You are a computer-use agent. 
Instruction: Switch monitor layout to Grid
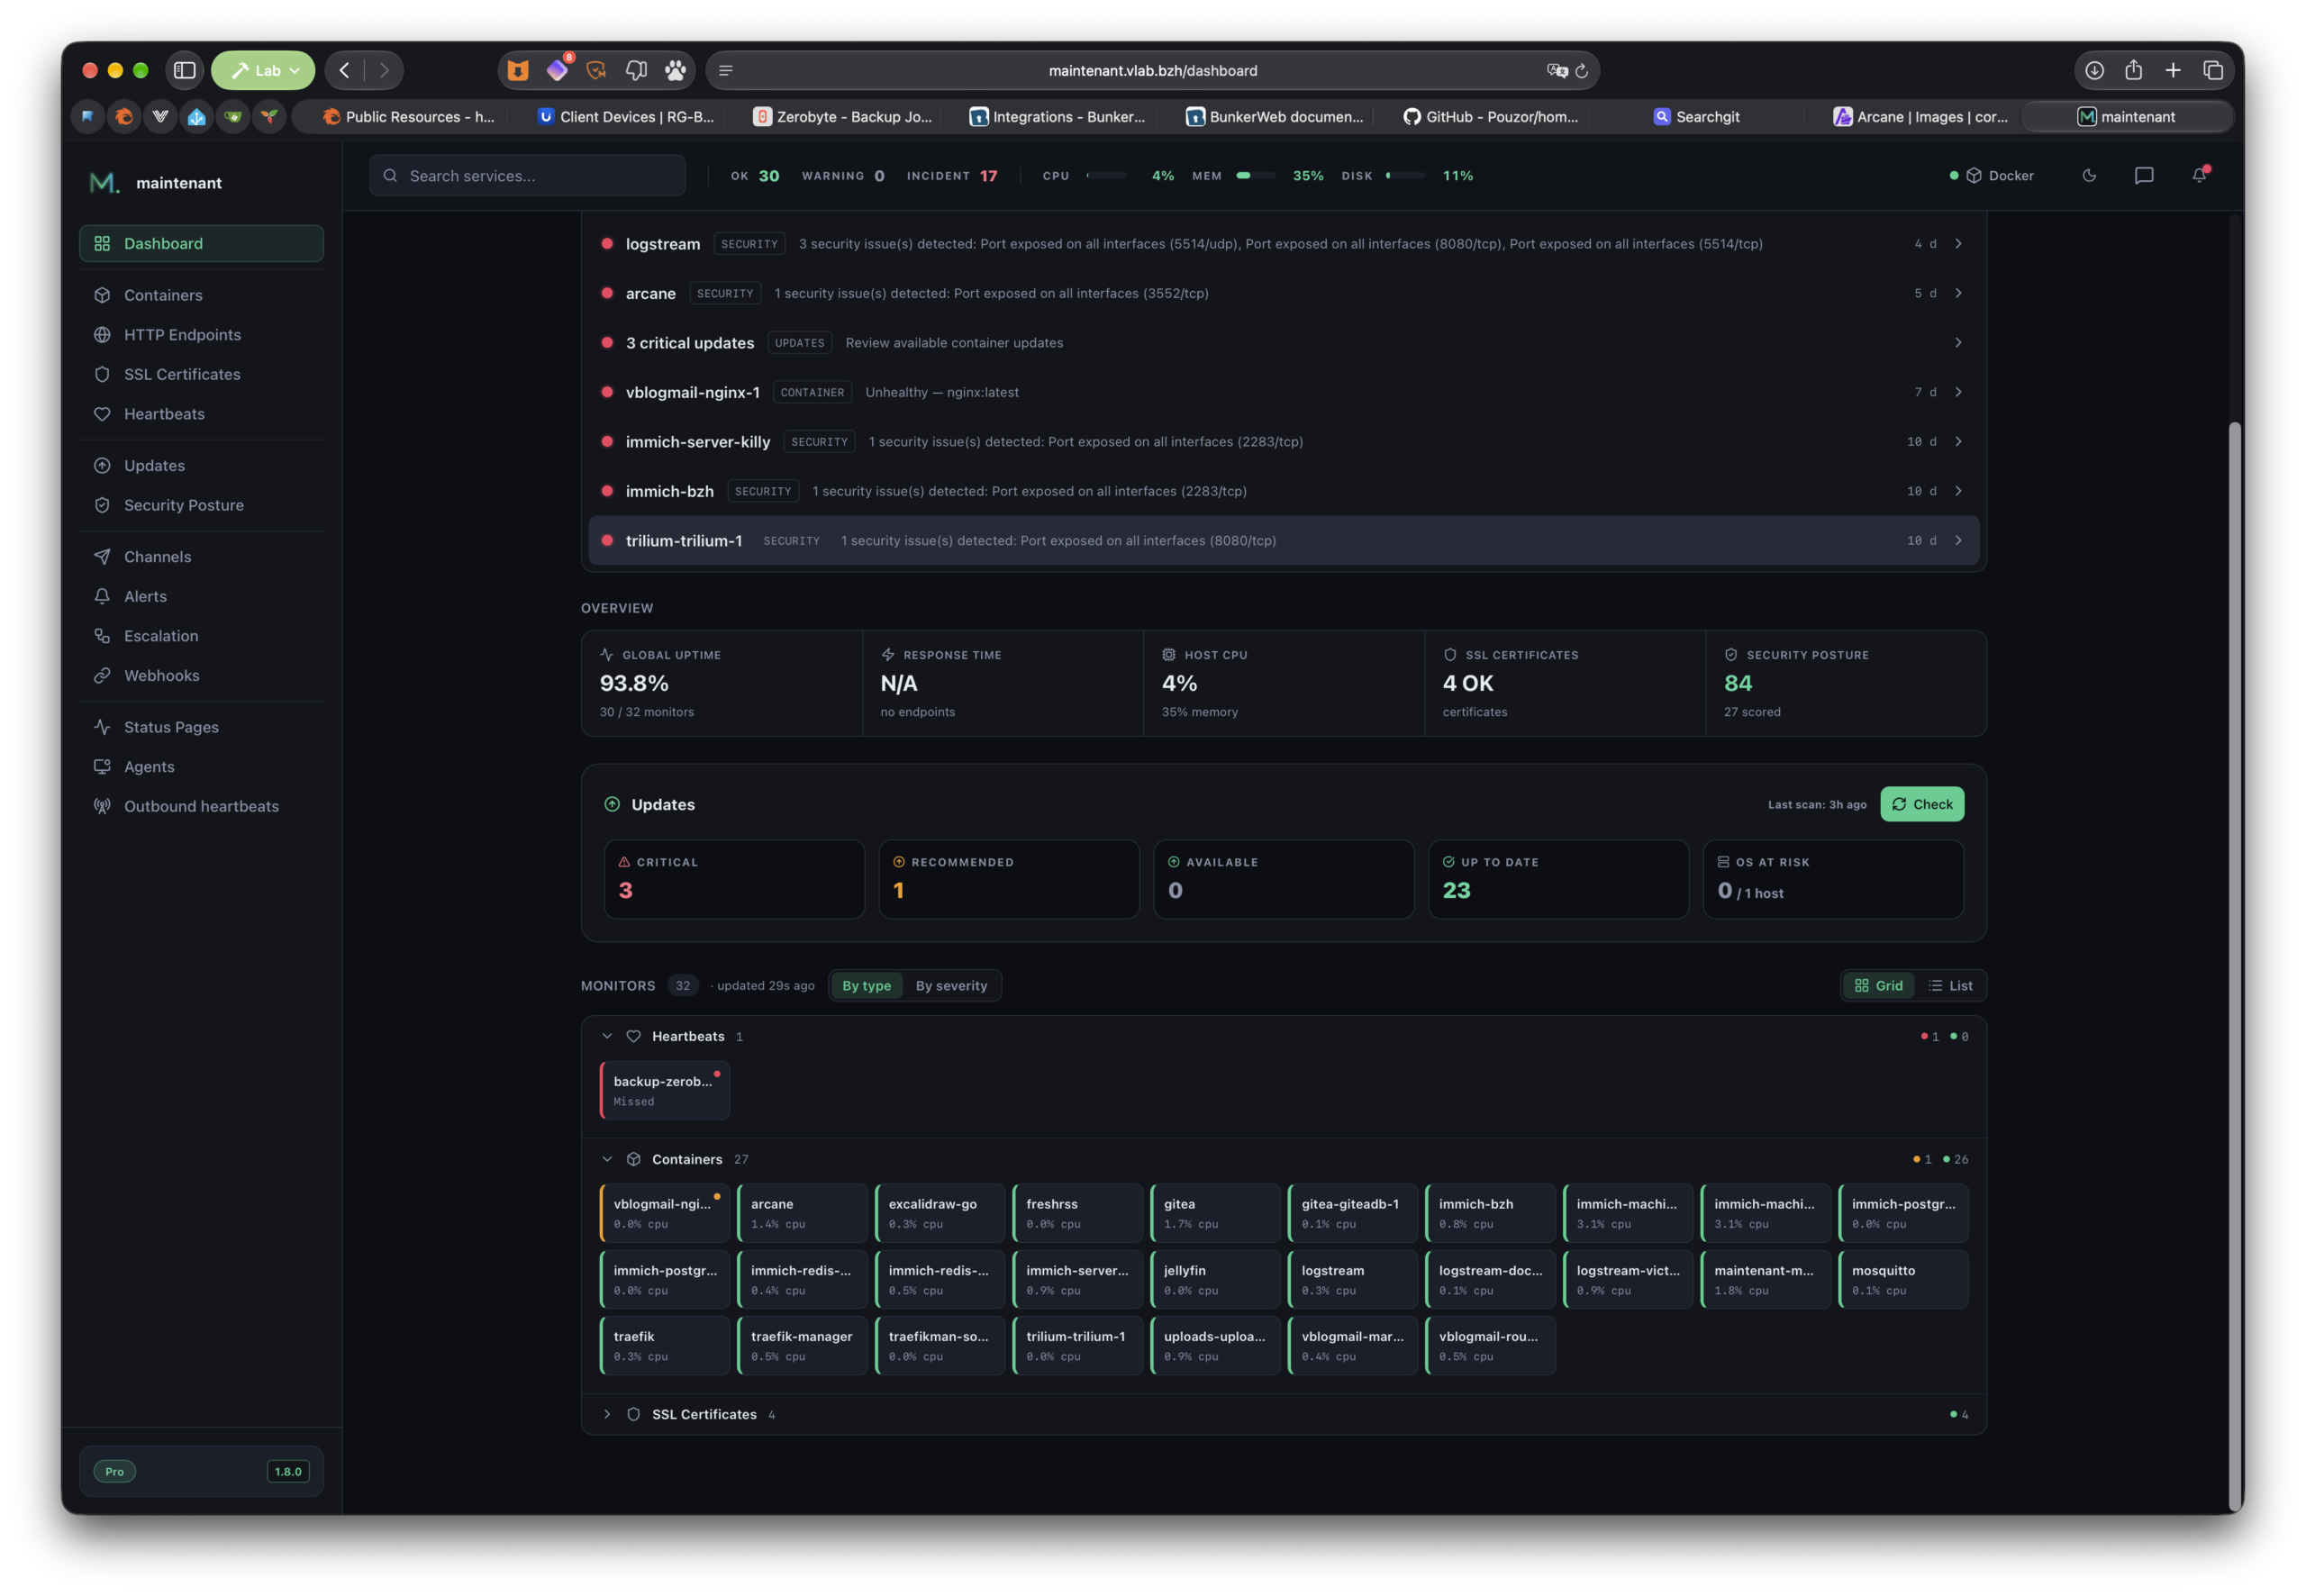(1879, 986)
